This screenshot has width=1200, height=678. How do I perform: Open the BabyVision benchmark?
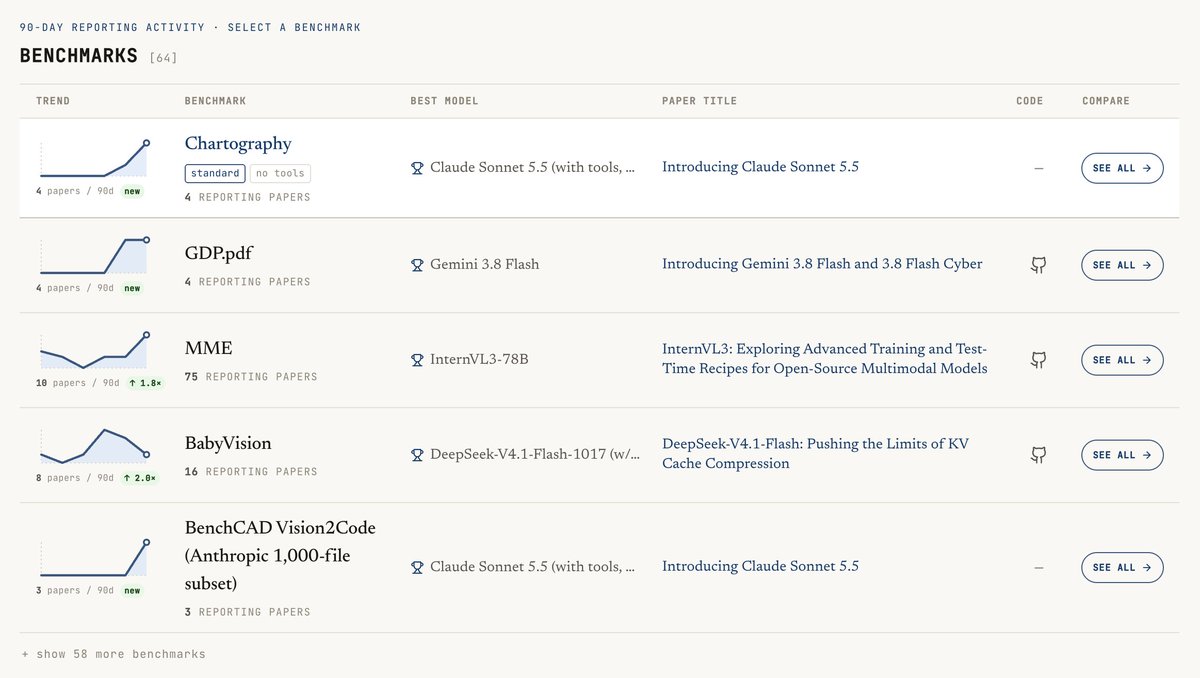(x=228, y=443)
